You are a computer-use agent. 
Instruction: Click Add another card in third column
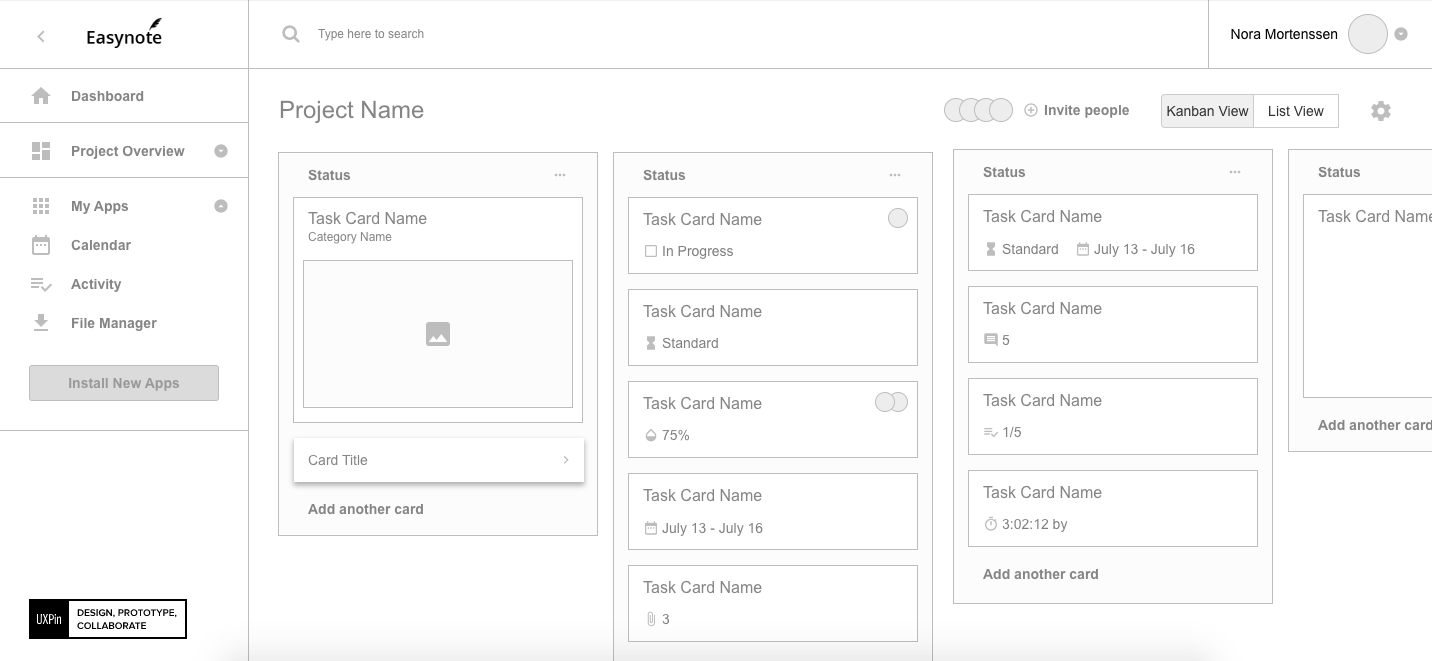pyautogui.click(x=1041, y=574)
